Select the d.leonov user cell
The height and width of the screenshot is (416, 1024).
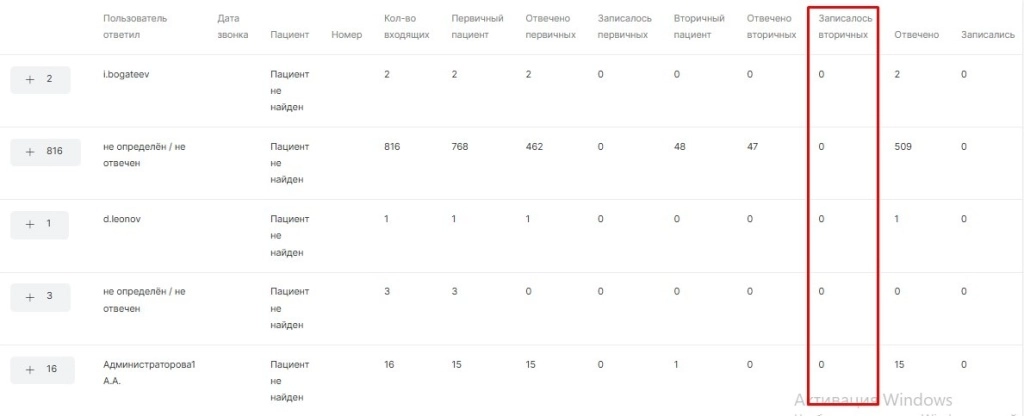(121, 219)
